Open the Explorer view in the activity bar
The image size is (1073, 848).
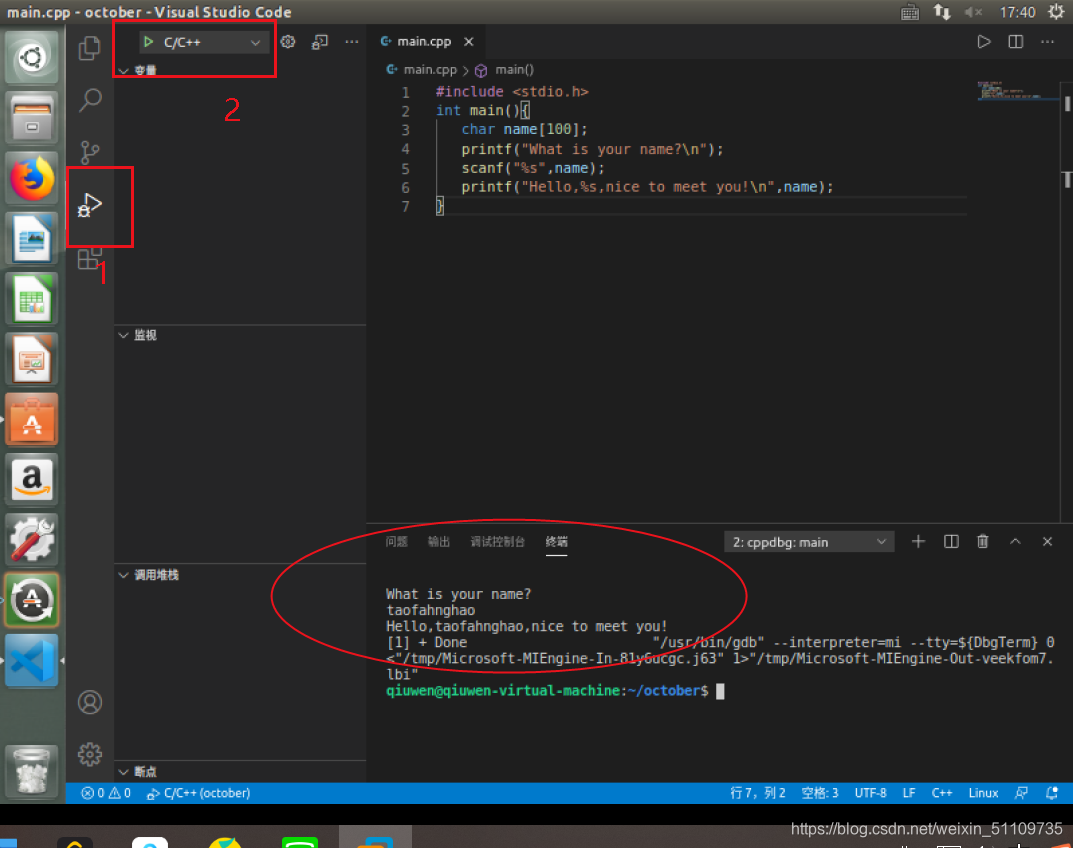click(x=90, y=48)
